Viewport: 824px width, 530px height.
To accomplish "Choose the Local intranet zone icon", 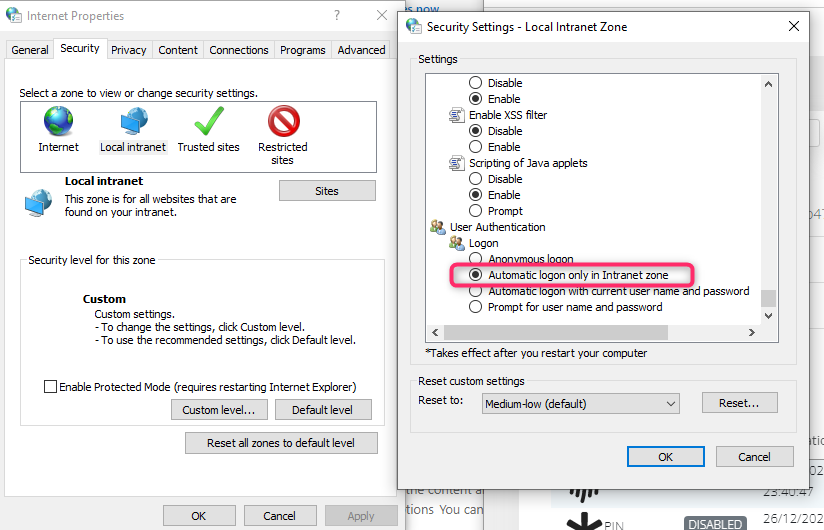I will [x=133, y=122].
